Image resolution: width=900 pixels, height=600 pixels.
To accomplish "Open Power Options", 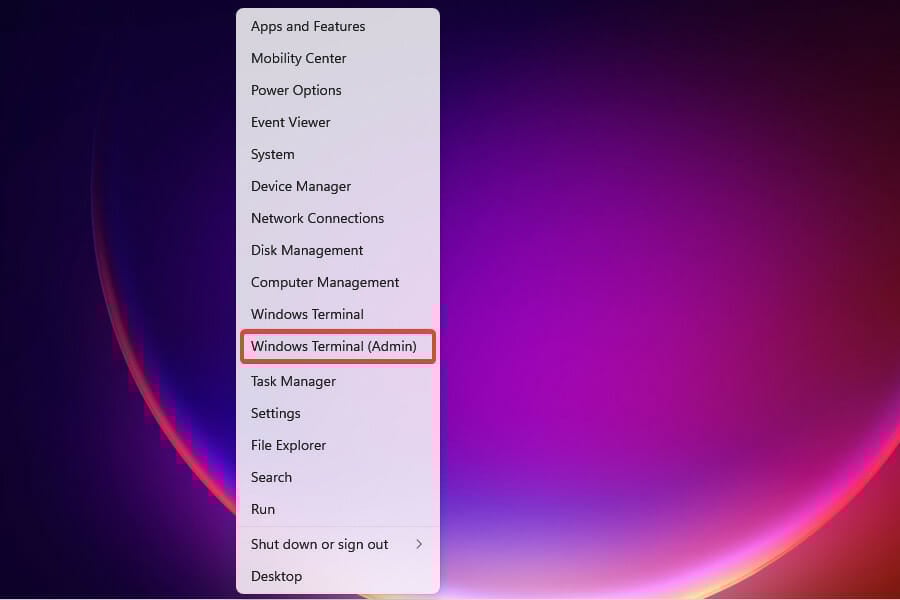I will 338,91.
